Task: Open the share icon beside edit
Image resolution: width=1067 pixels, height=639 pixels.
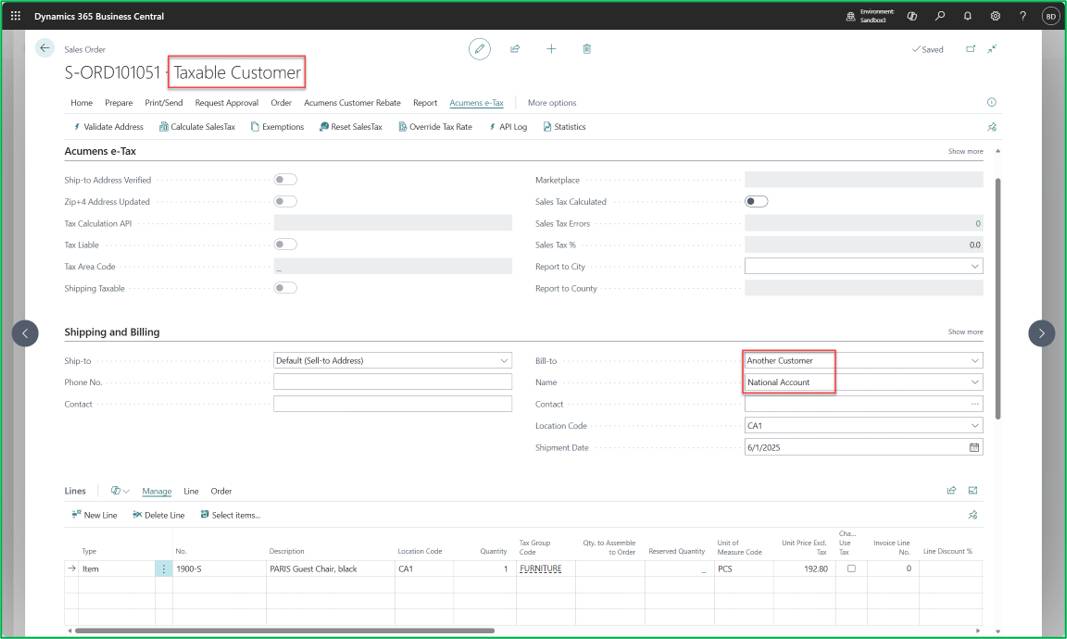Action: pos(515,49)
